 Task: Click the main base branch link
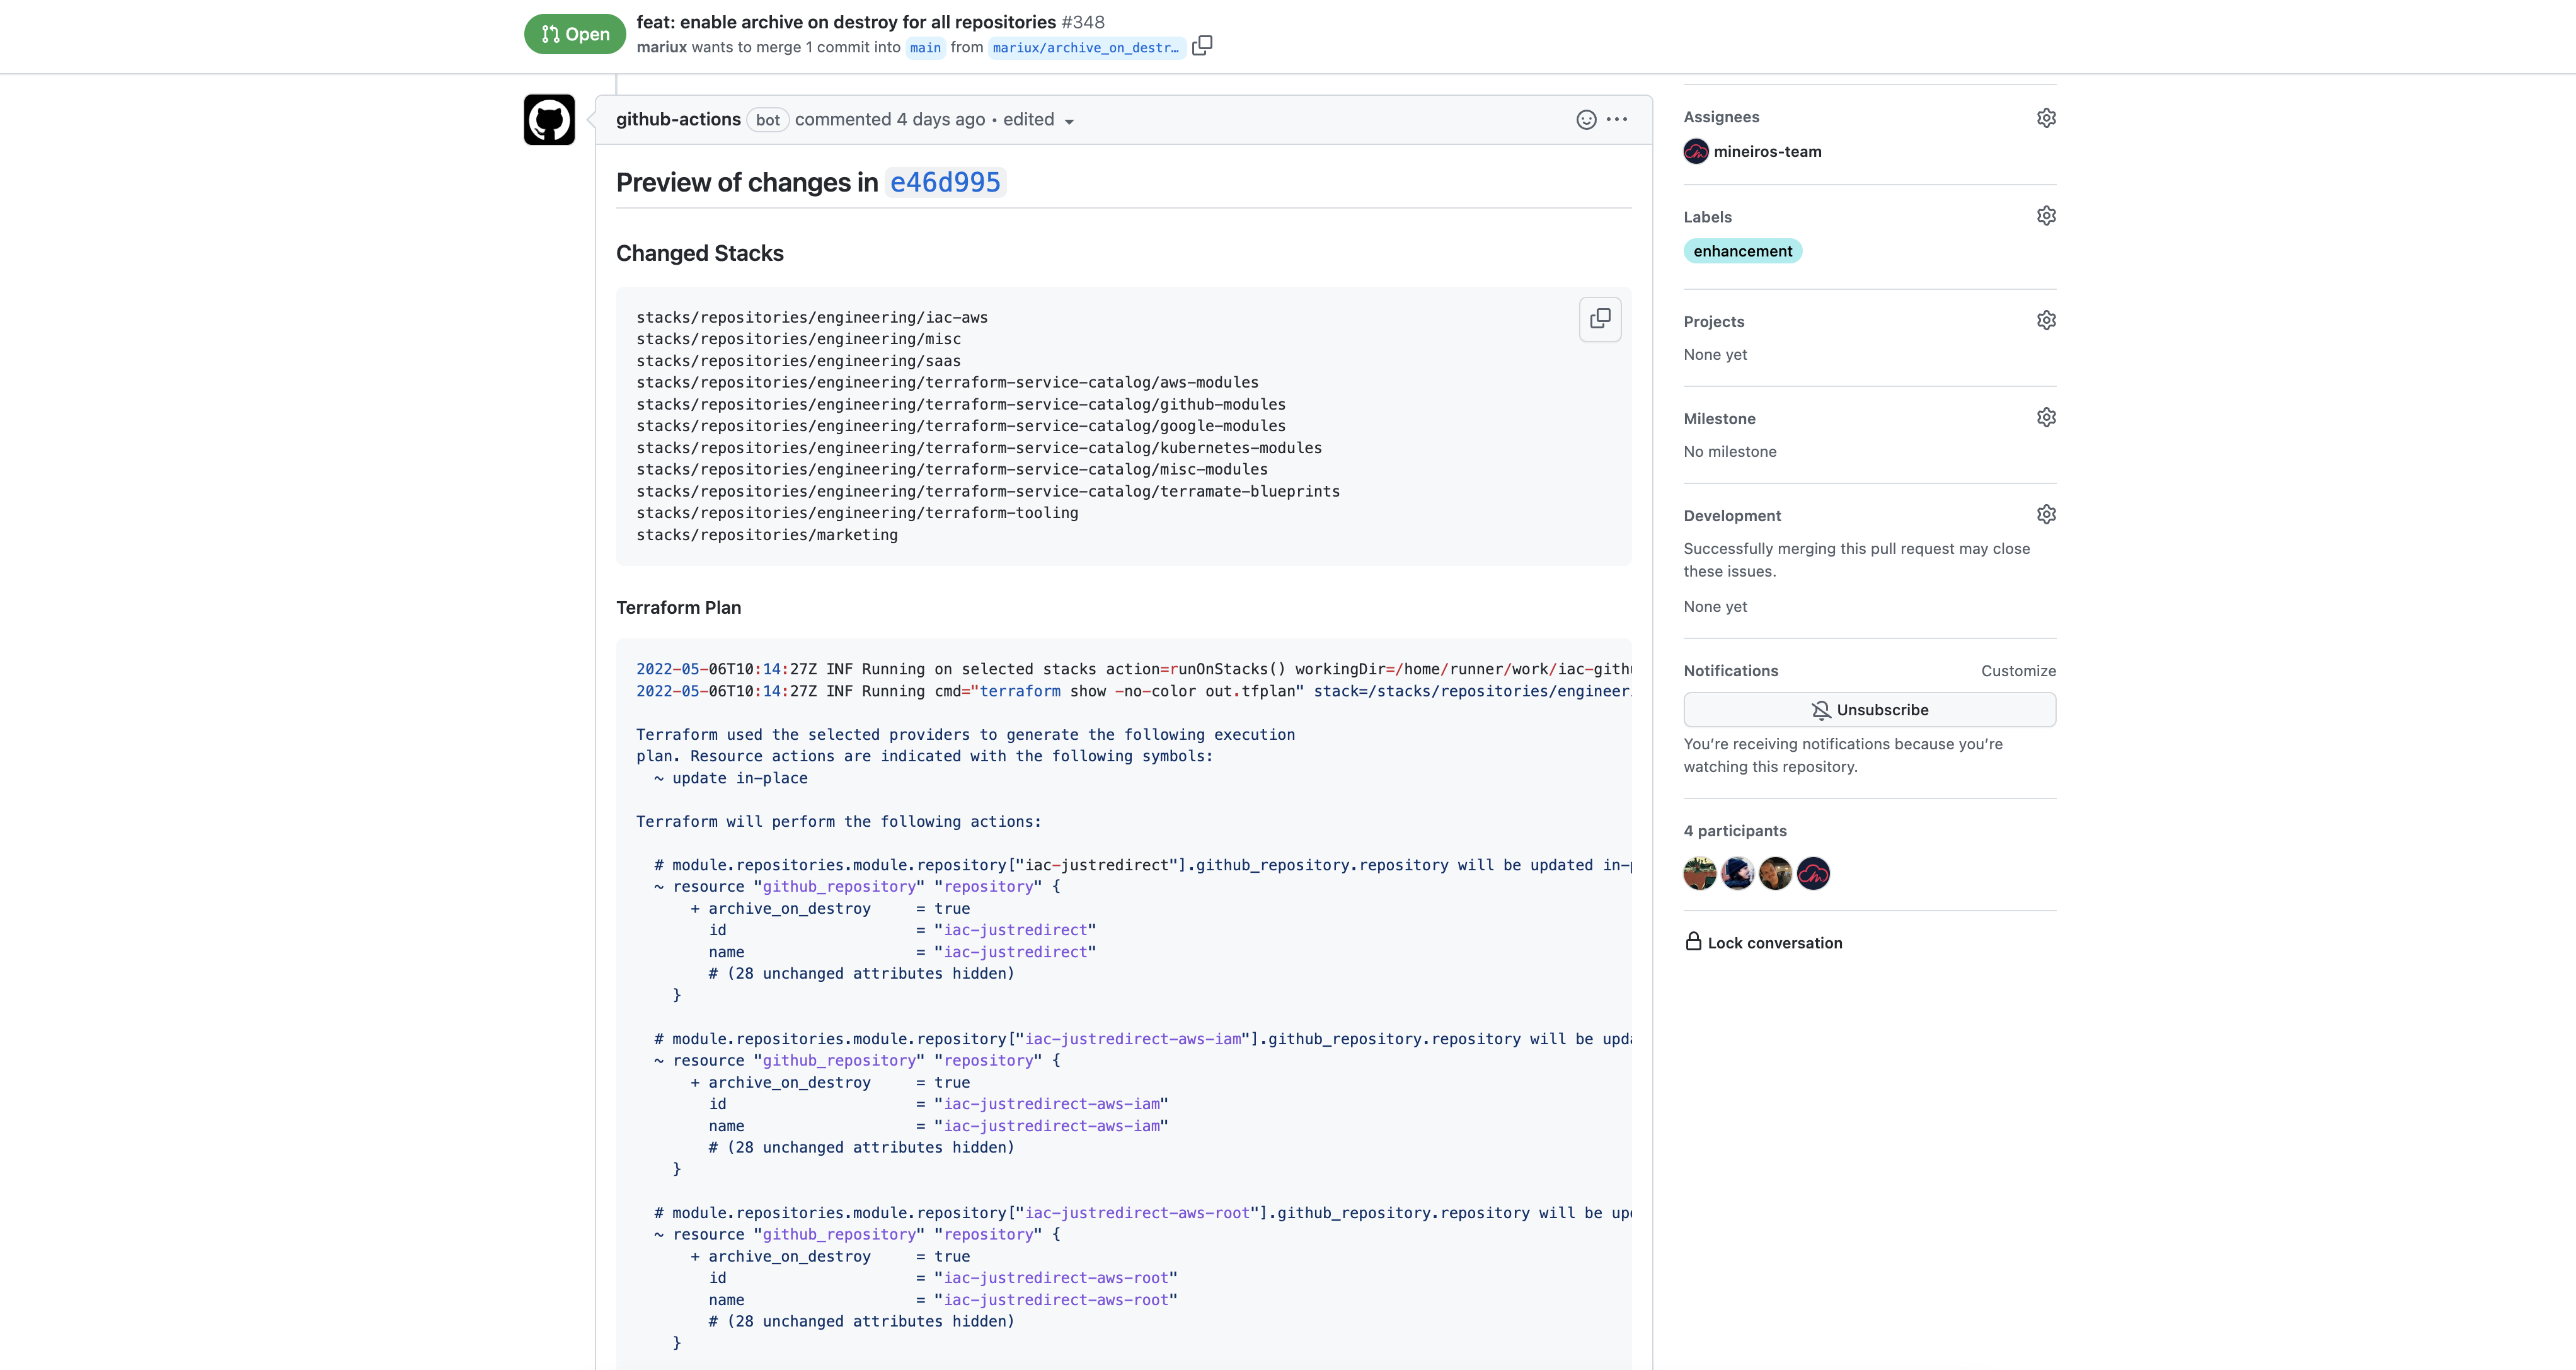[x=925, y=48]
